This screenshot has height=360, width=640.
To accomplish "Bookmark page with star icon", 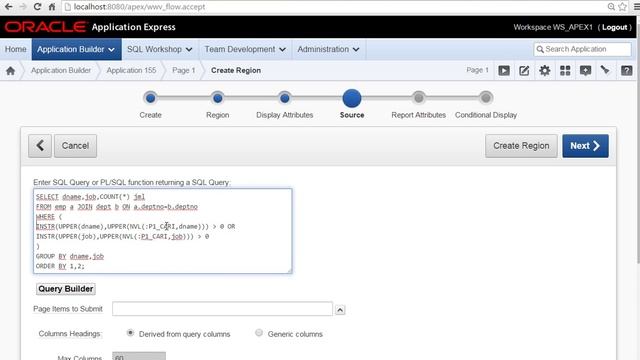I will coord(622,7).
